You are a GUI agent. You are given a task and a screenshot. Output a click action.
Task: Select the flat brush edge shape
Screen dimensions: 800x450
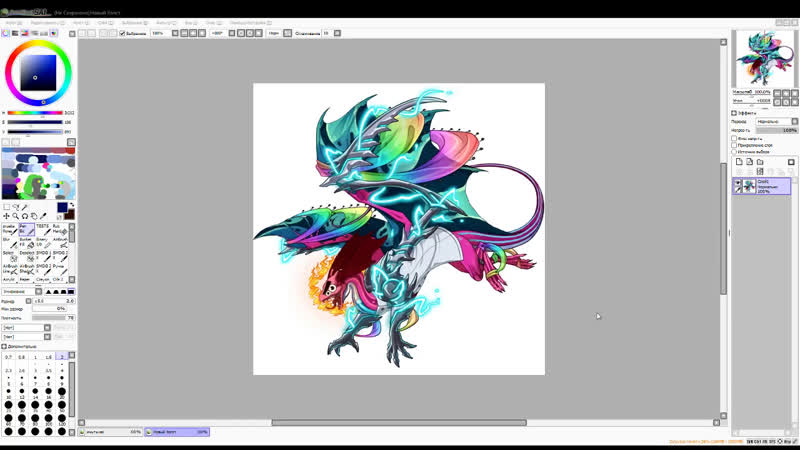71,292
